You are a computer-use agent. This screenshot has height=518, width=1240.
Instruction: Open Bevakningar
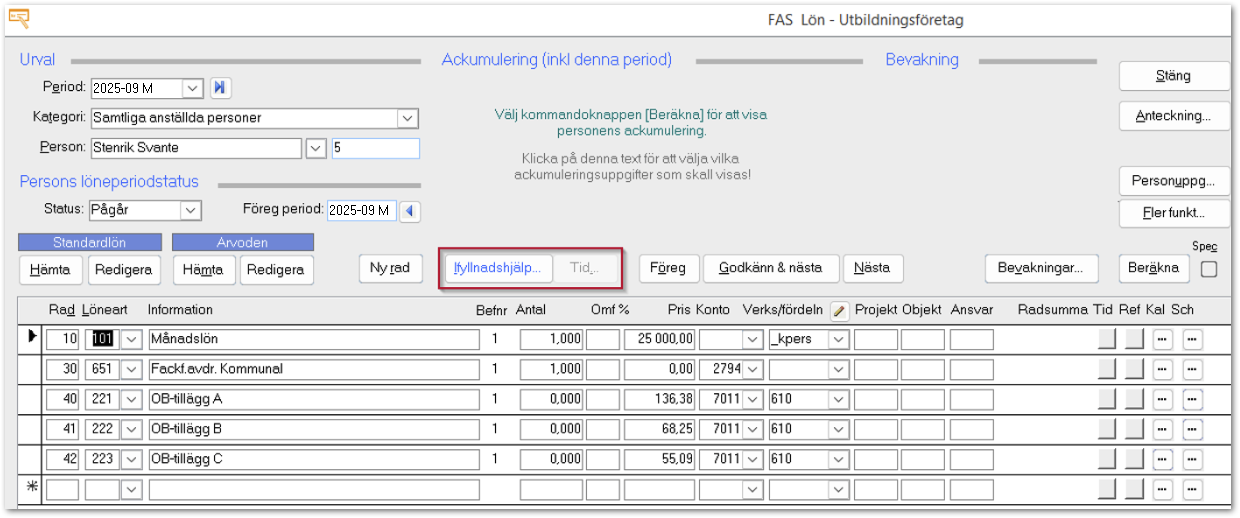coord(1041,268)
